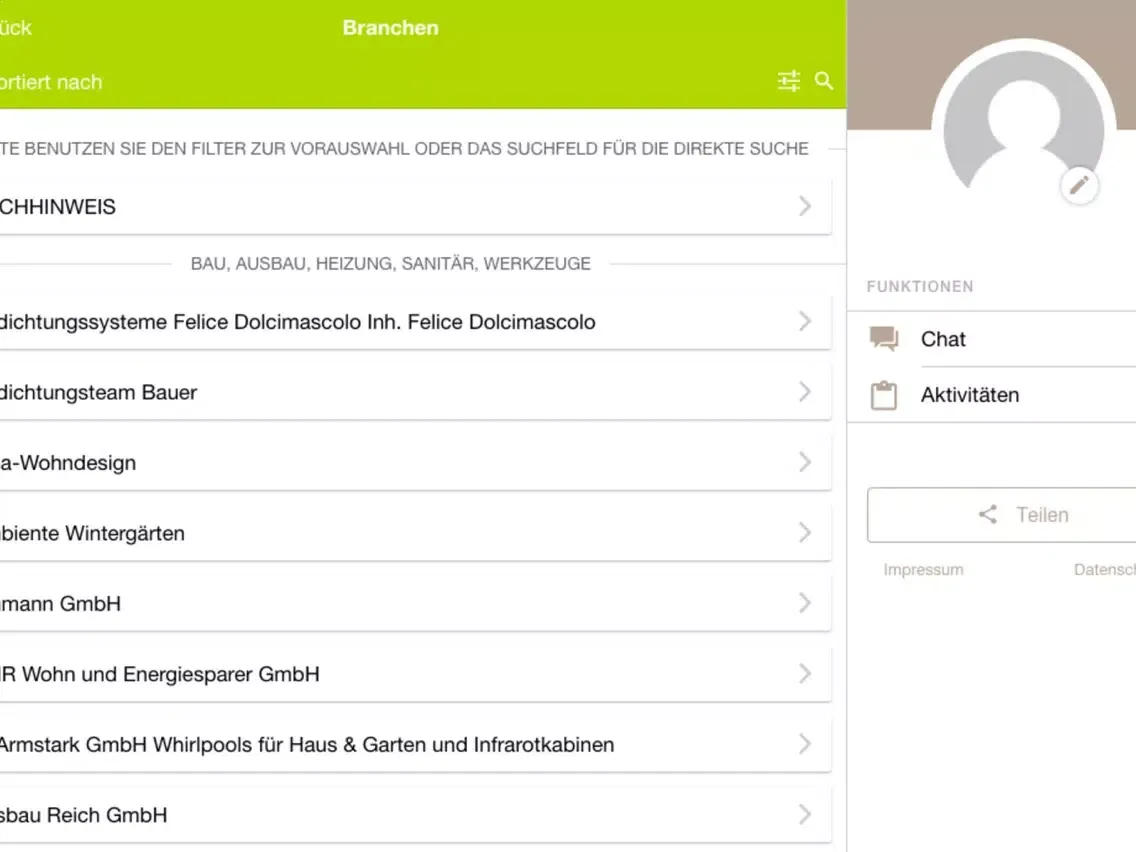This screenshot has width=1136, height=852.
Task: Select the 'a-Wohndesign' entry text
Action: [67, 462]
